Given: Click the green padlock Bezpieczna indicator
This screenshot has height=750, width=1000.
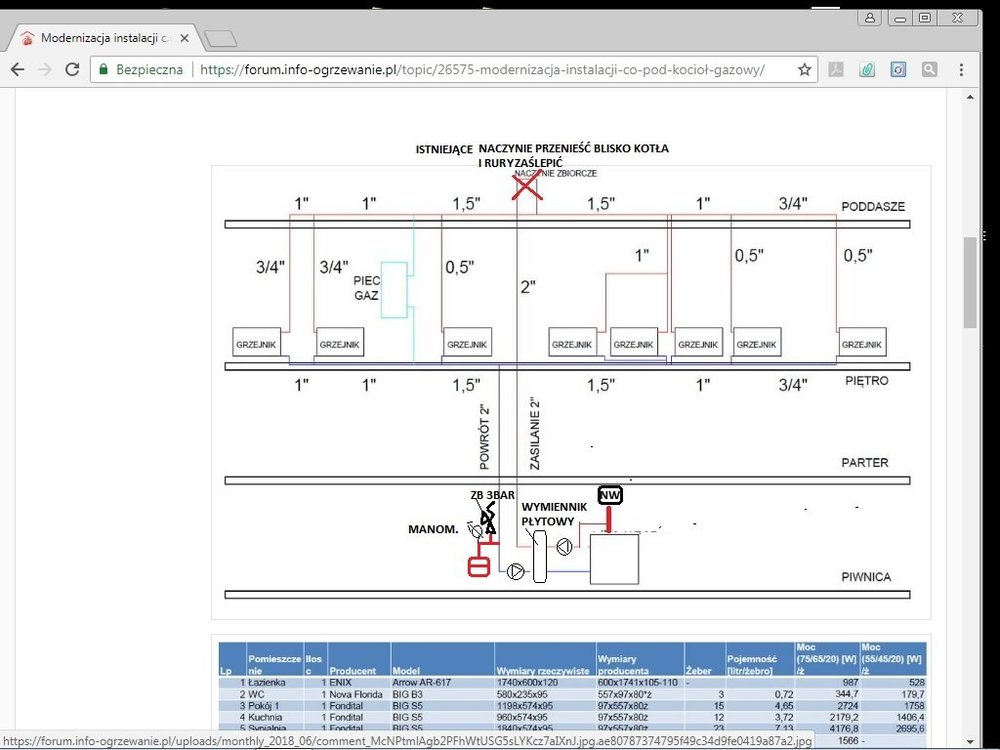Looking at the screenshot, I should coord(138,70).
